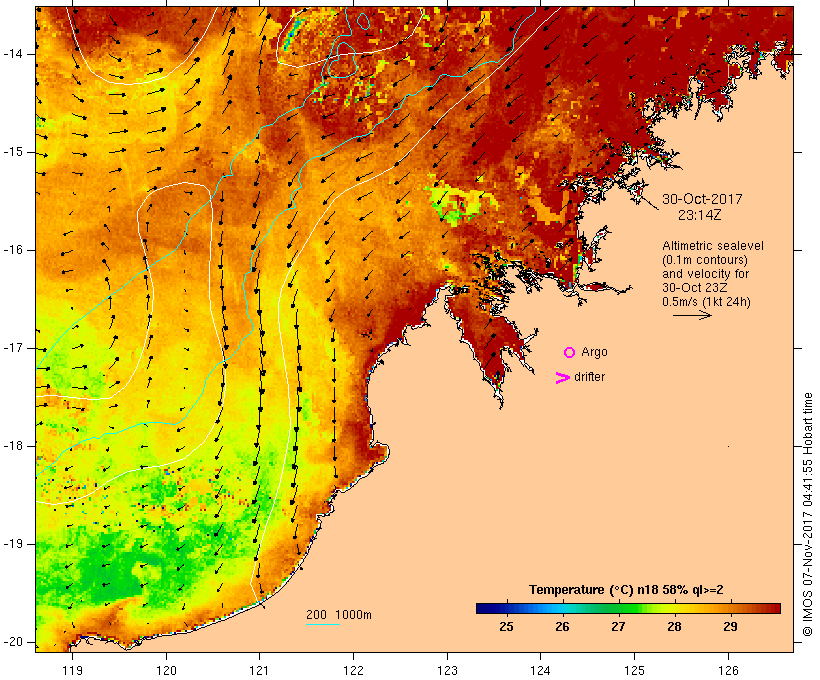
Task: Click the longitude label 121
Action: click(x=259, y=671)
